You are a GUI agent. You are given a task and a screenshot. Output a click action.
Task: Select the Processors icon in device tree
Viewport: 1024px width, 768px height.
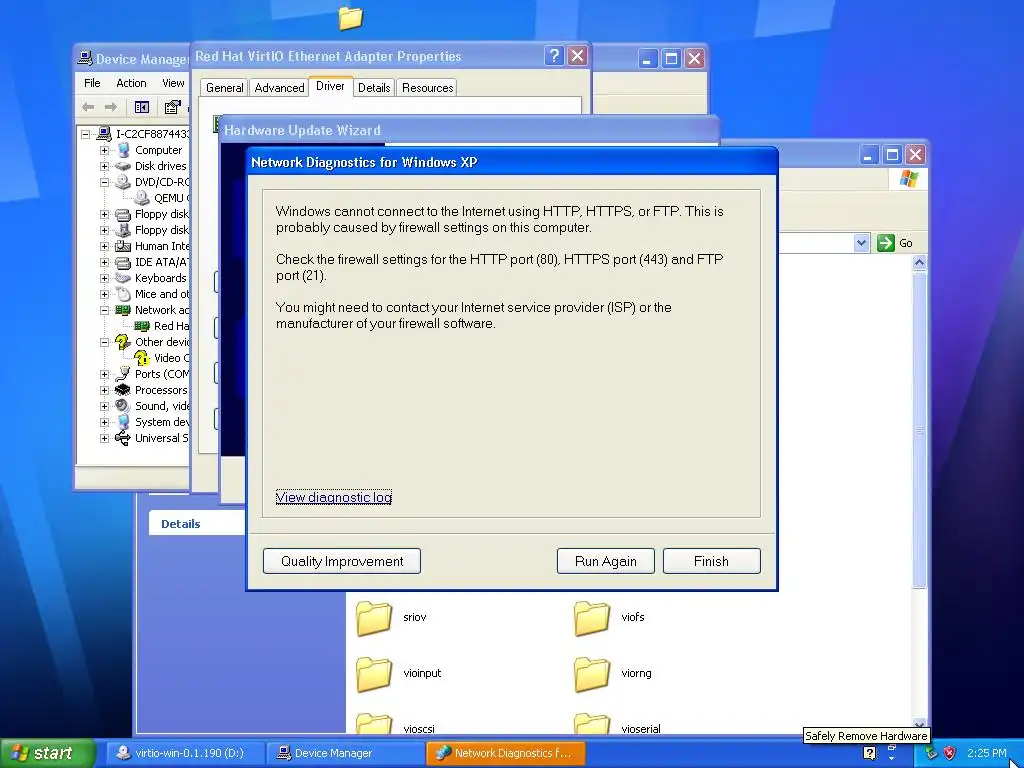[123, 390]
